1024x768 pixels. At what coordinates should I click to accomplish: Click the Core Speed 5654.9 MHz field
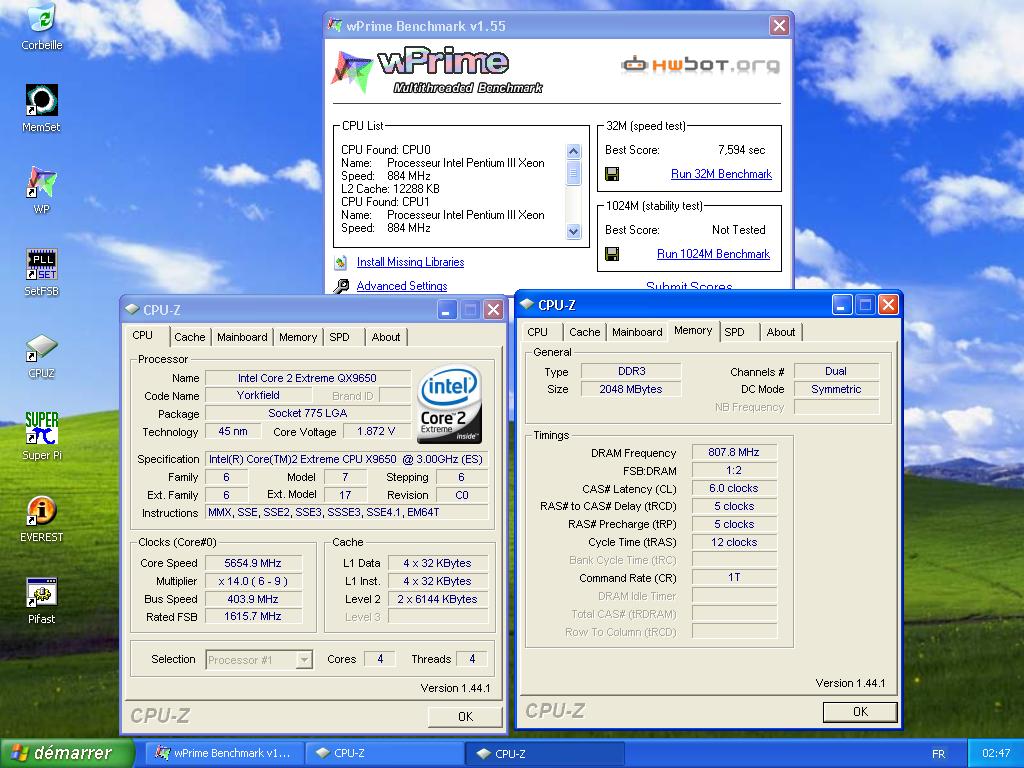coord(253,563)
